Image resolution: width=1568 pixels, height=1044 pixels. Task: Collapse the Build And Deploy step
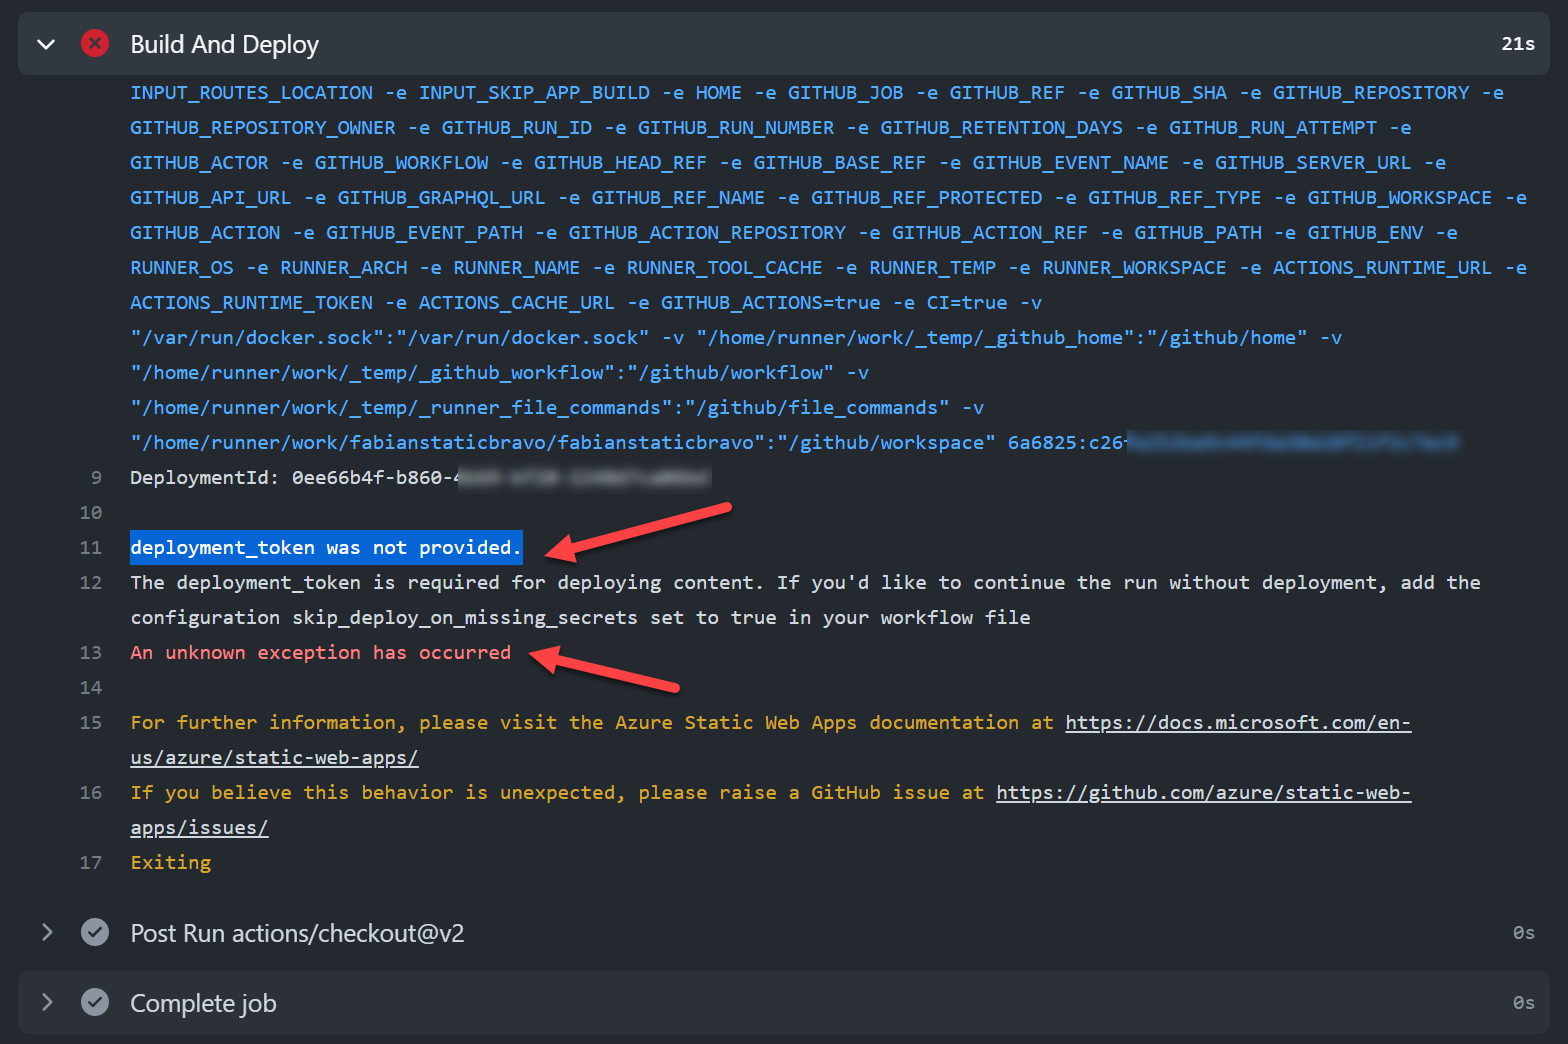pyautogui.click(x=46, y=44)
